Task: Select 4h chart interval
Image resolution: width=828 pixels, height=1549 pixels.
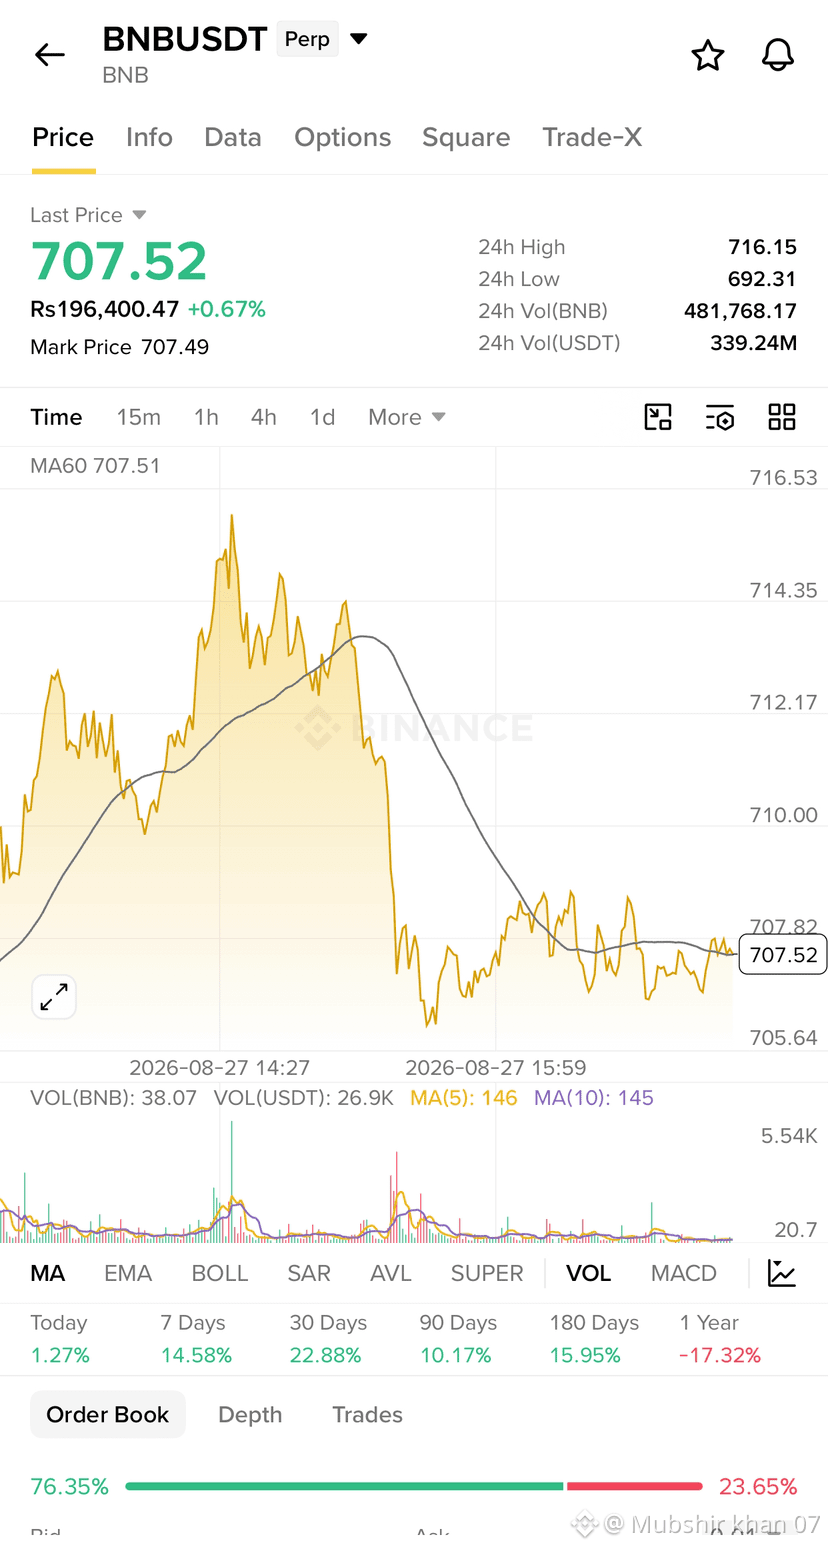Action: click(264, 417)
